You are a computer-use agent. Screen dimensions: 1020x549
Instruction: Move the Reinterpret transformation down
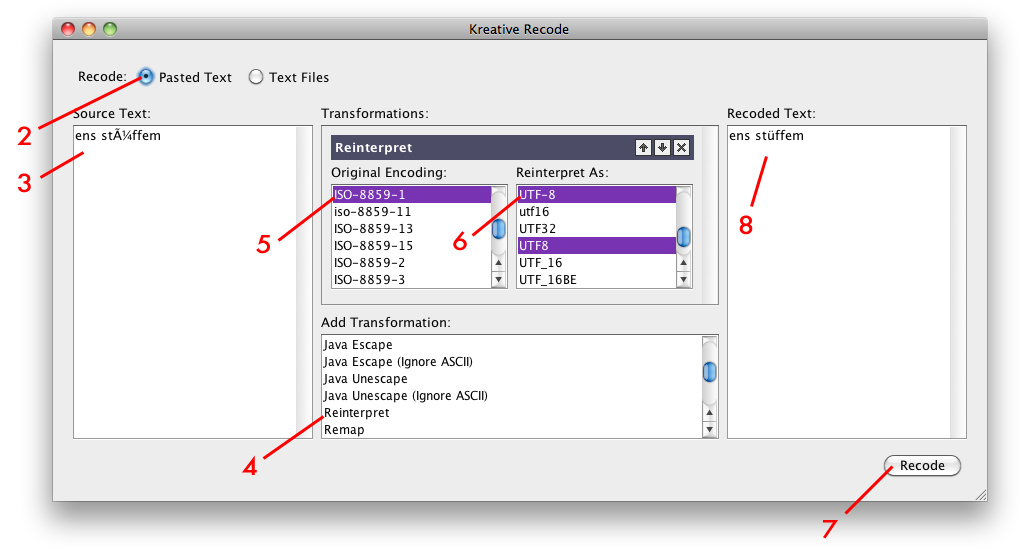662,148
